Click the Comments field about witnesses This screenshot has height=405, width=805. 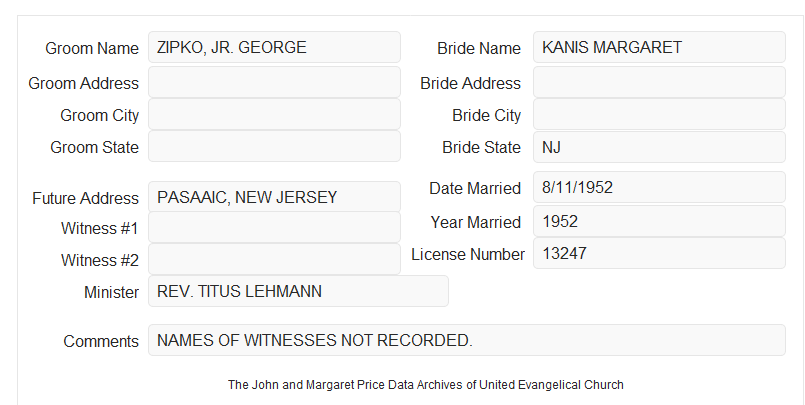coord(467,340)
